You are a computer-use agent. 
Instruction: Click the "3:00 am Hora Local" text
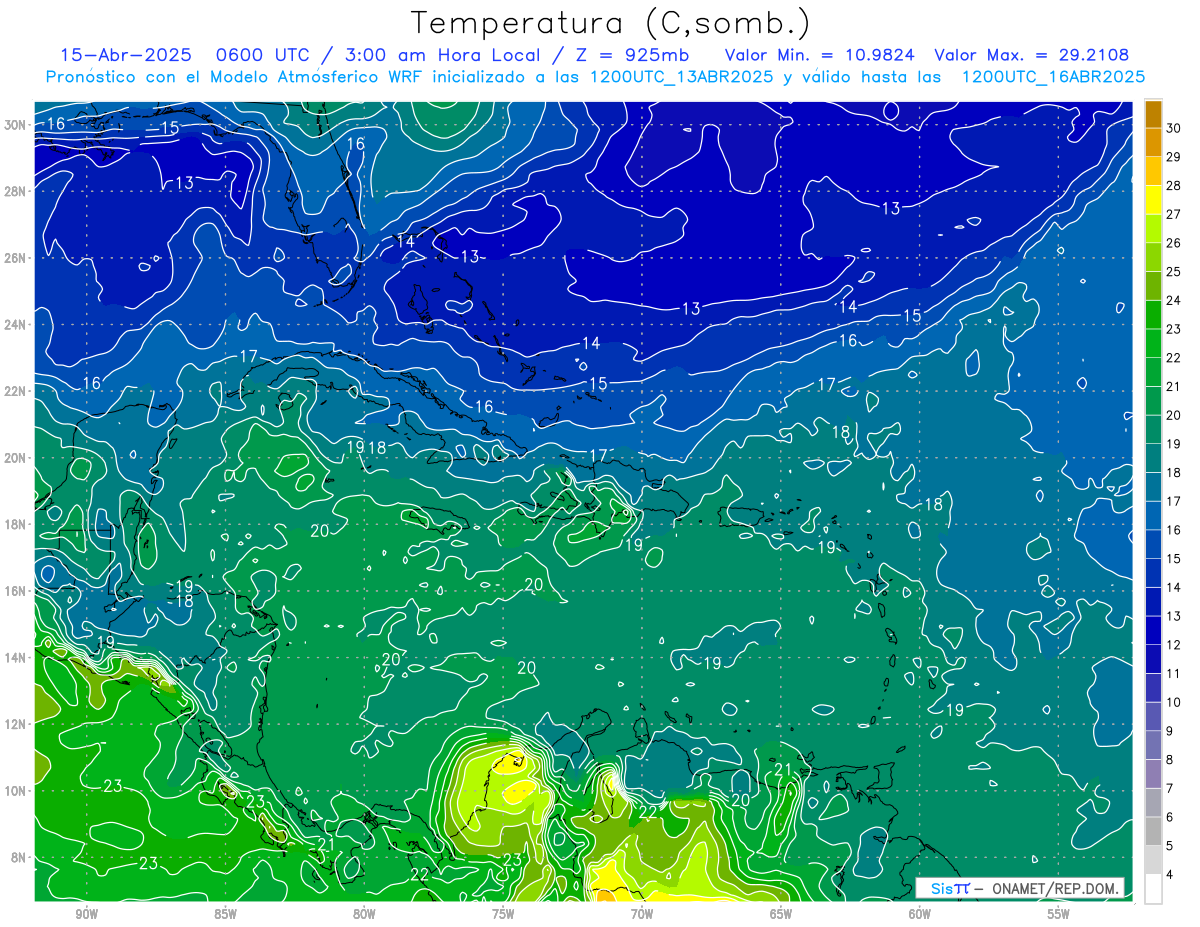[443, 55]
